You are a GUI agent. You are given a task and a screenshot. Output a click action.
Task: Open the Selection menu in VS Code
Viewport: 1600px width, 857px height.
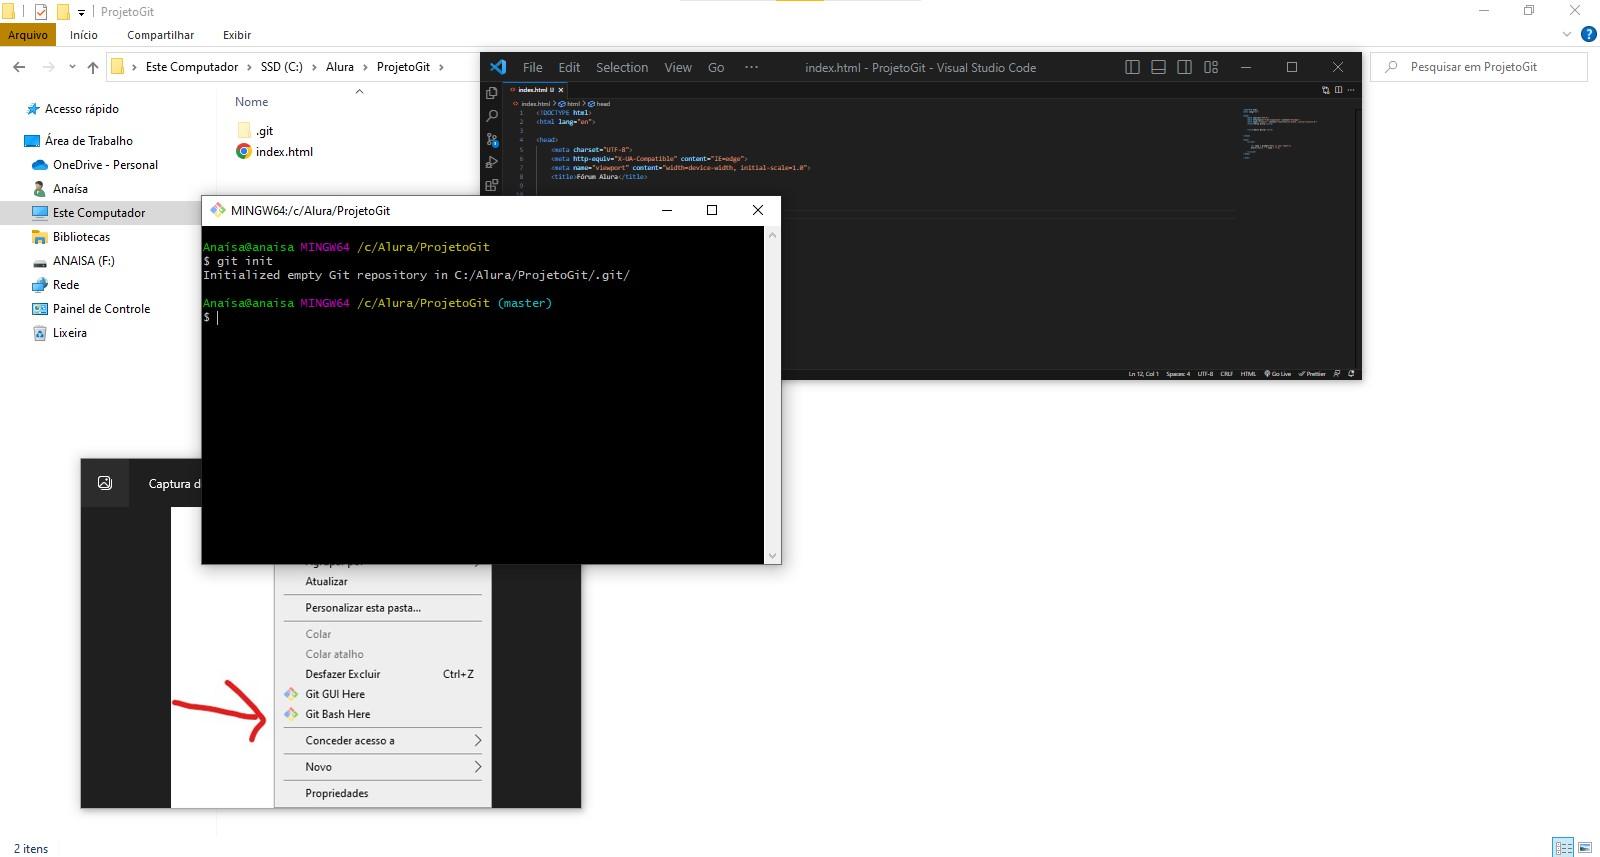tap(622, 67)
